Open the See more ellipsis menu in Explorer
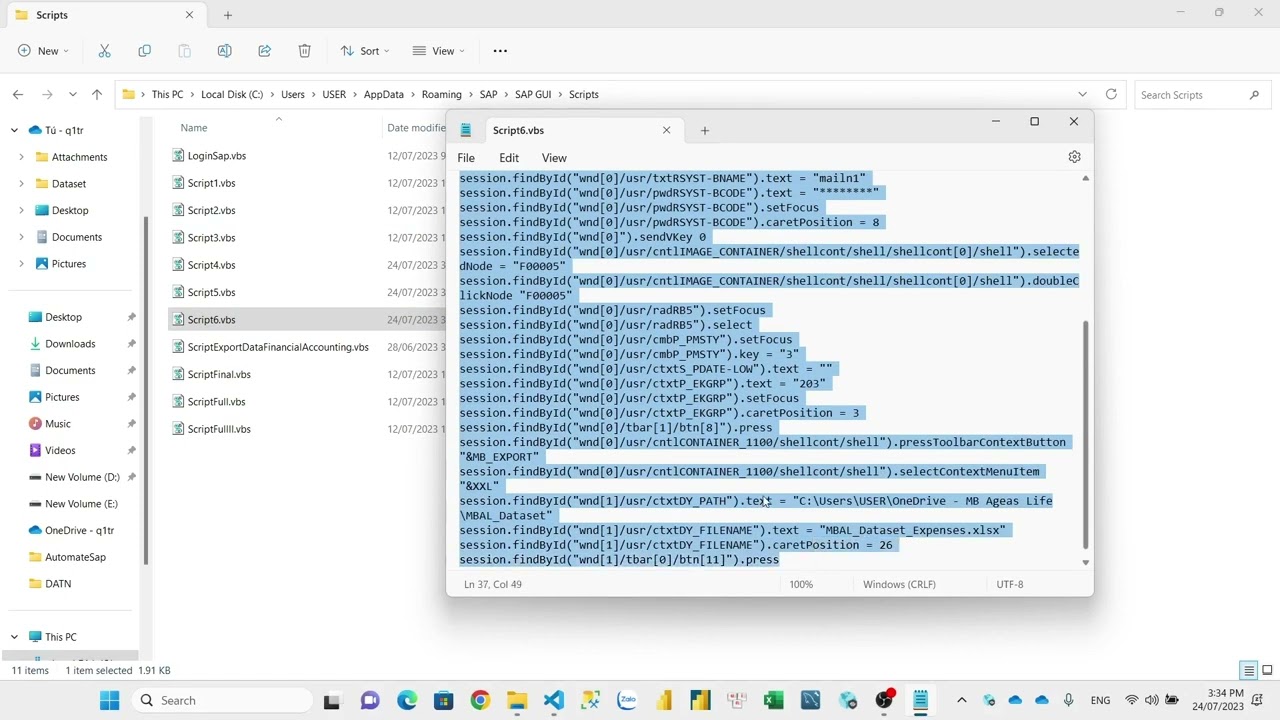This screenshot has width=1280, height=720. pyautogui.click(x=500, y=51)
